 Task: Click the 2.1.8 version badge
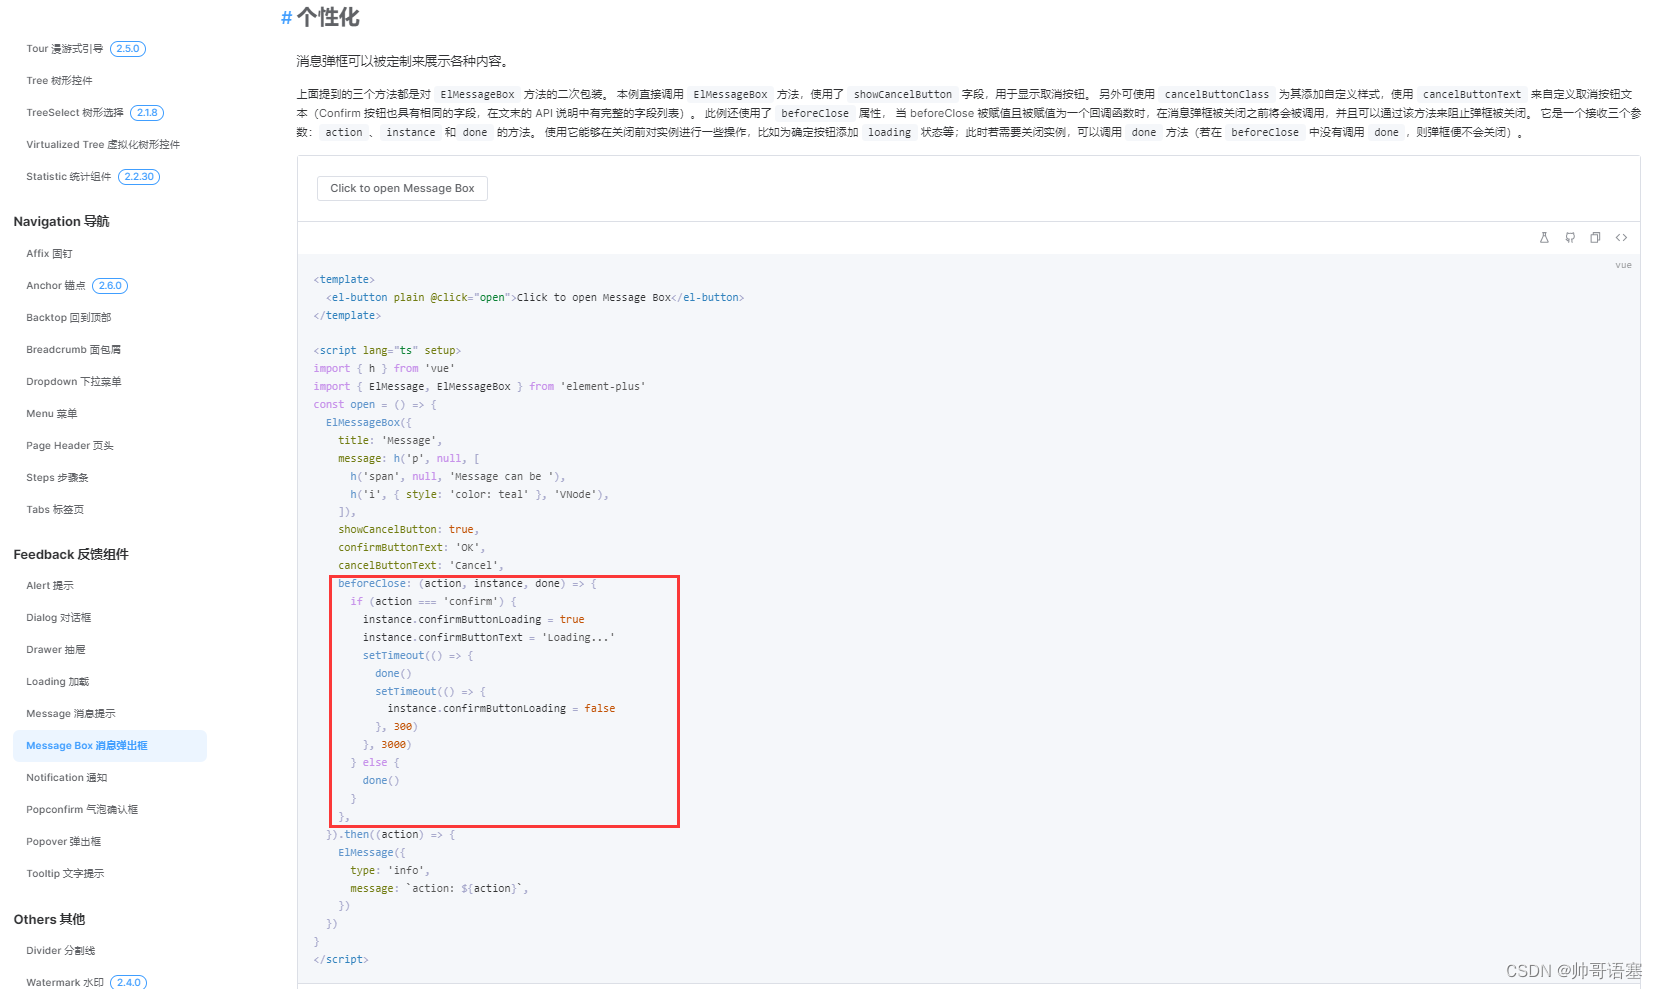(148, 113)
